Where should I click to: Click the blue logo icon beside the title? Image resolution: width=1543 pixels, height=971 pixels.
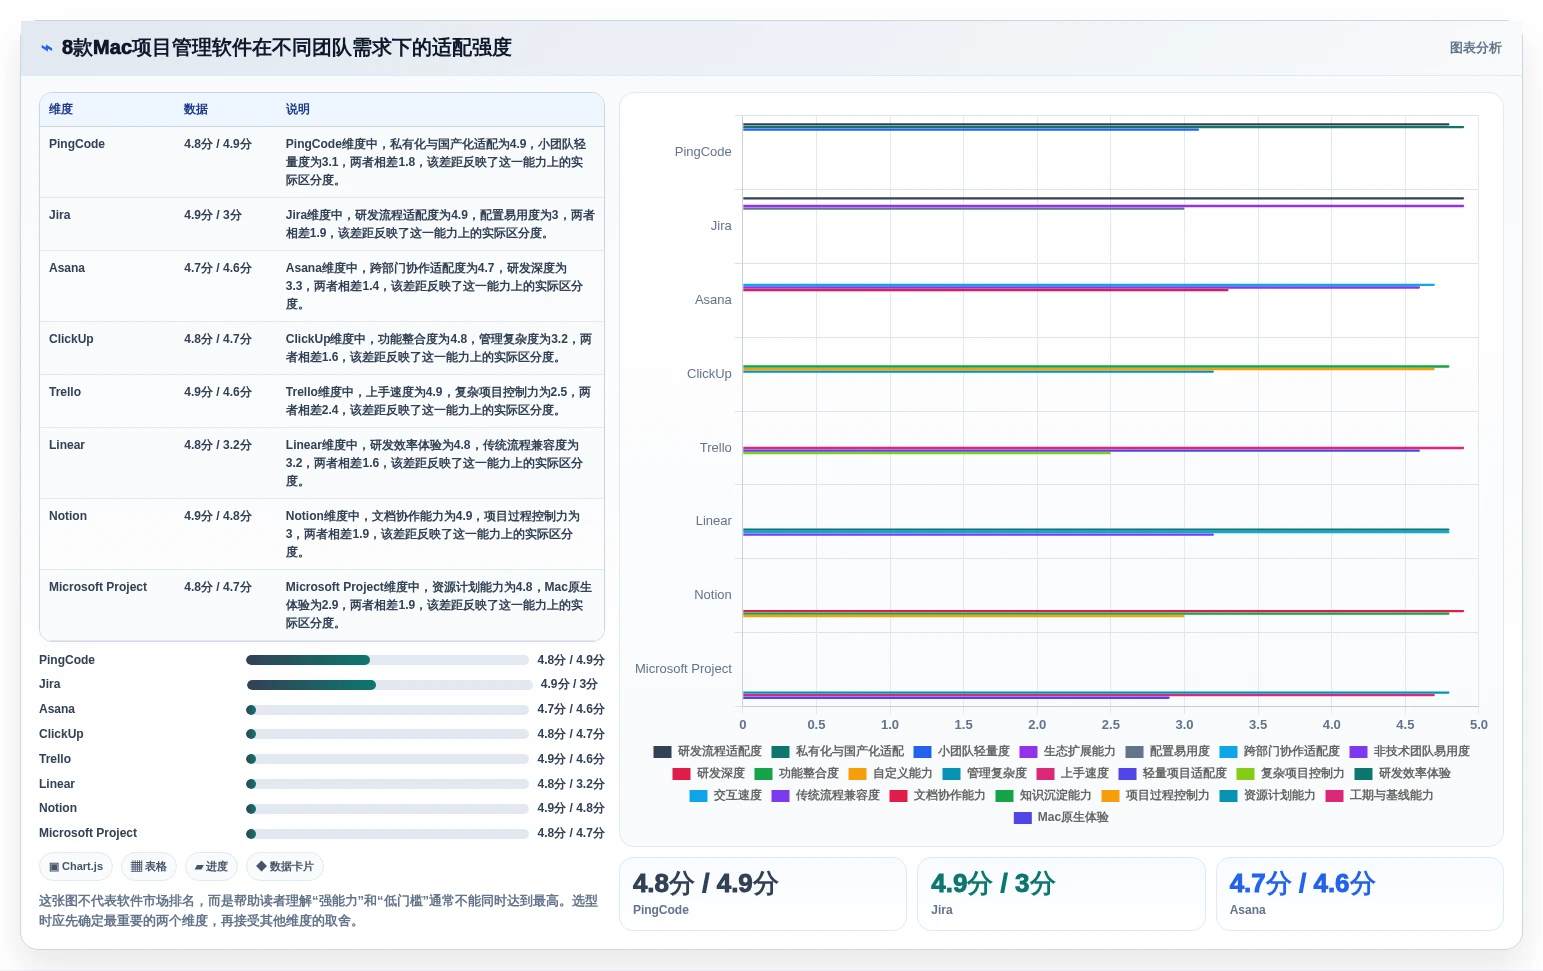click(x=46, y=48)
